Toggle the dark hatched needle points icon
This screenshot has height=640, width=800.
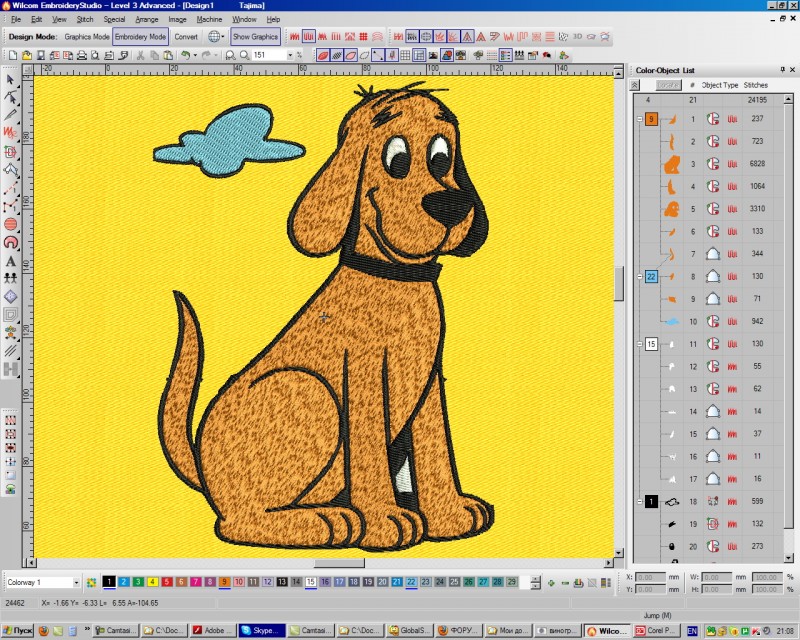(x=337, y=55)
